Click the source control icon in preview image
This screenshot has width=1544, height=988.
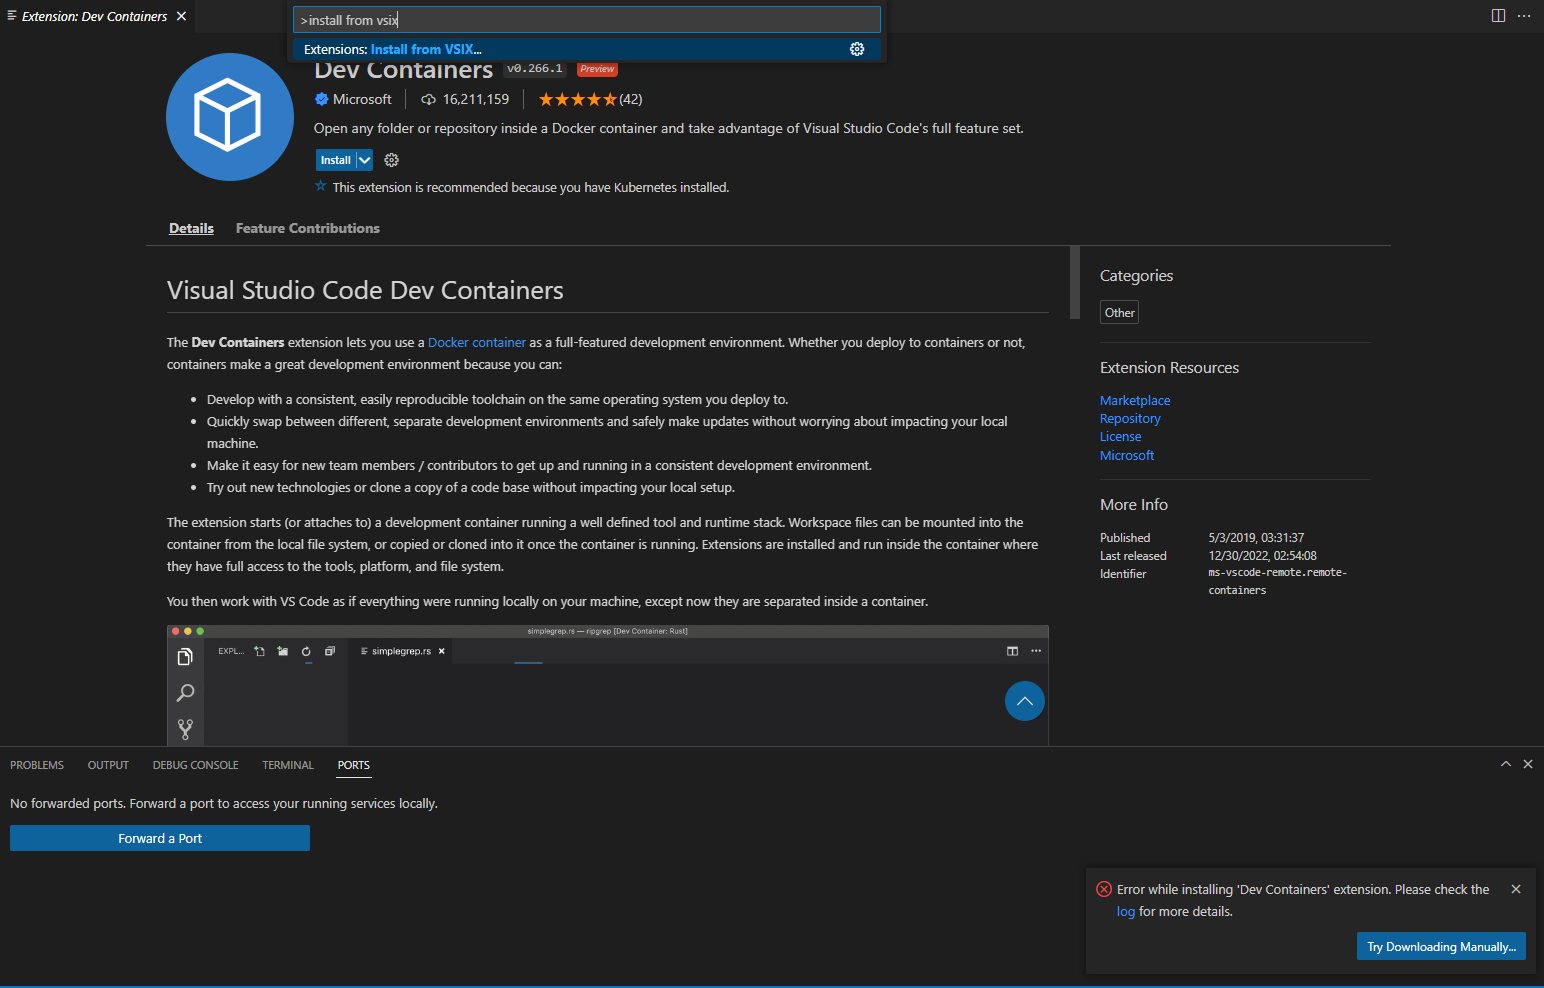[185, 729]
